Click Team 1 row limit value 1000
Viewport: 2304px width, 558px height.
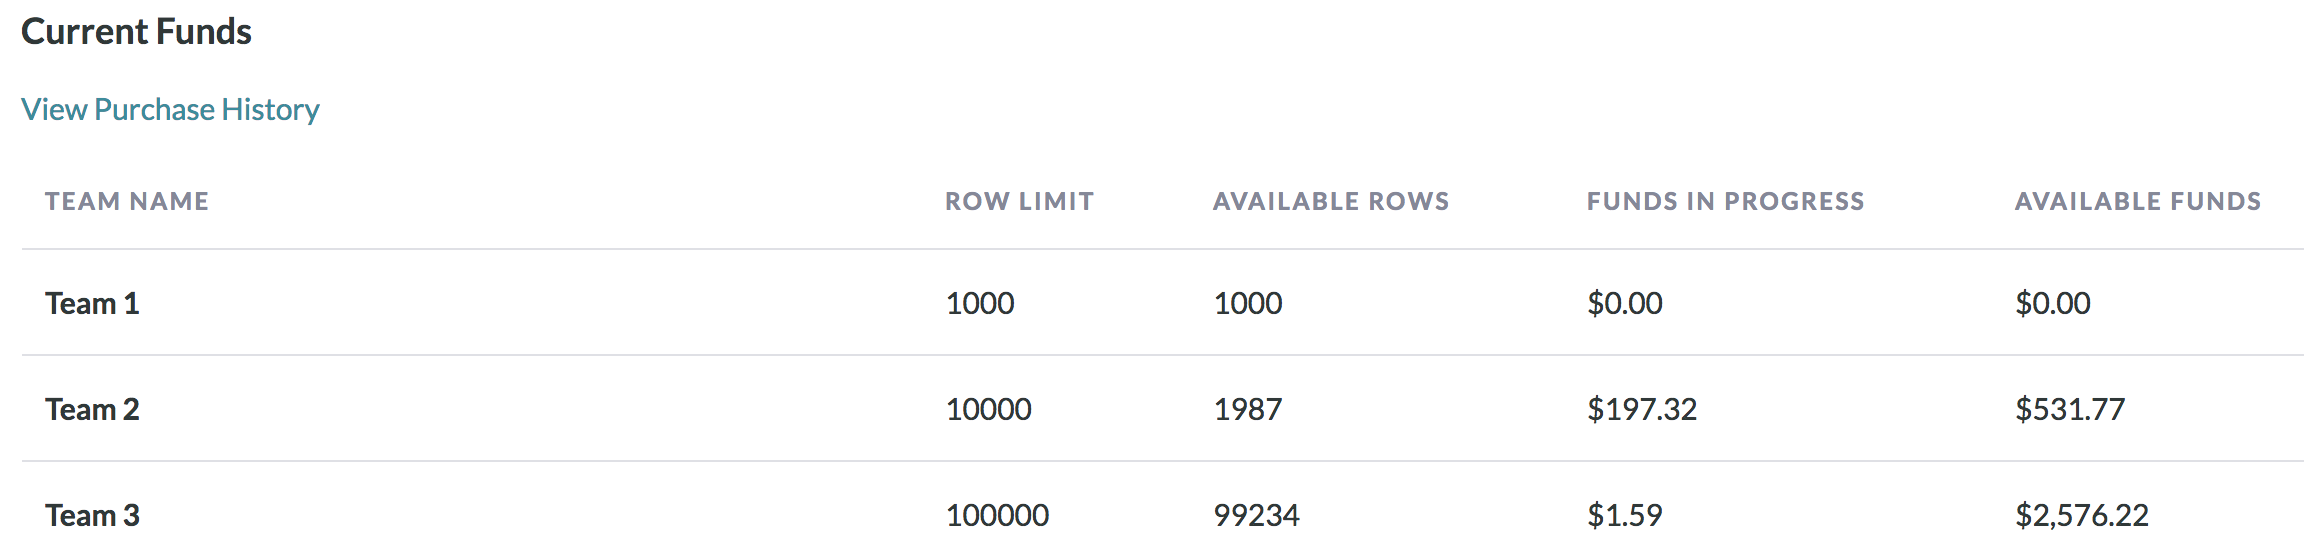coord(980,303)
